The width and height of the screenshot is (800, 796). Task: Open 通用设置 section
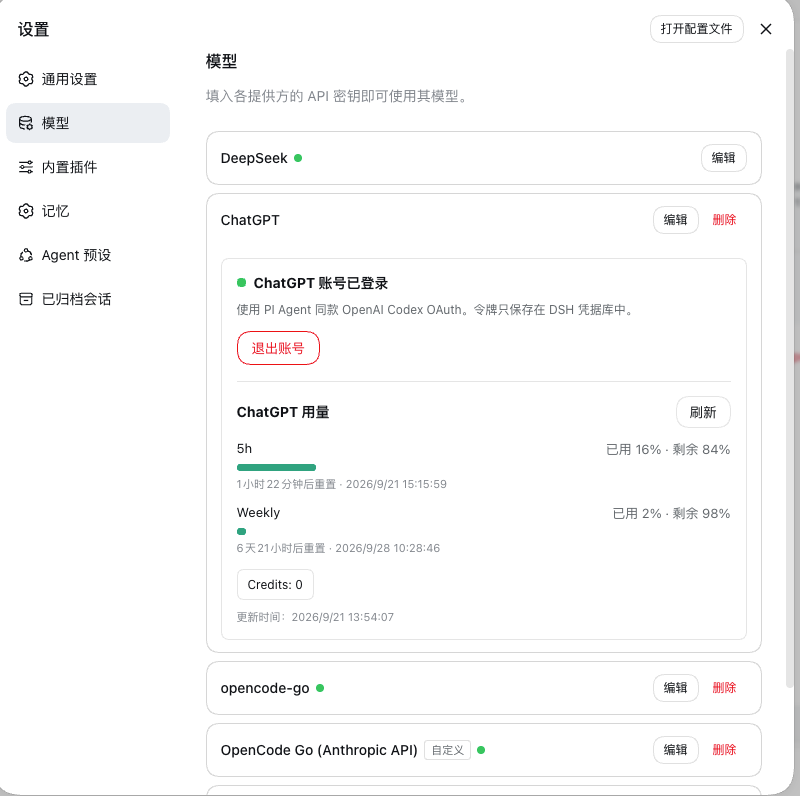pyautogui.click(x=88, y=79)
